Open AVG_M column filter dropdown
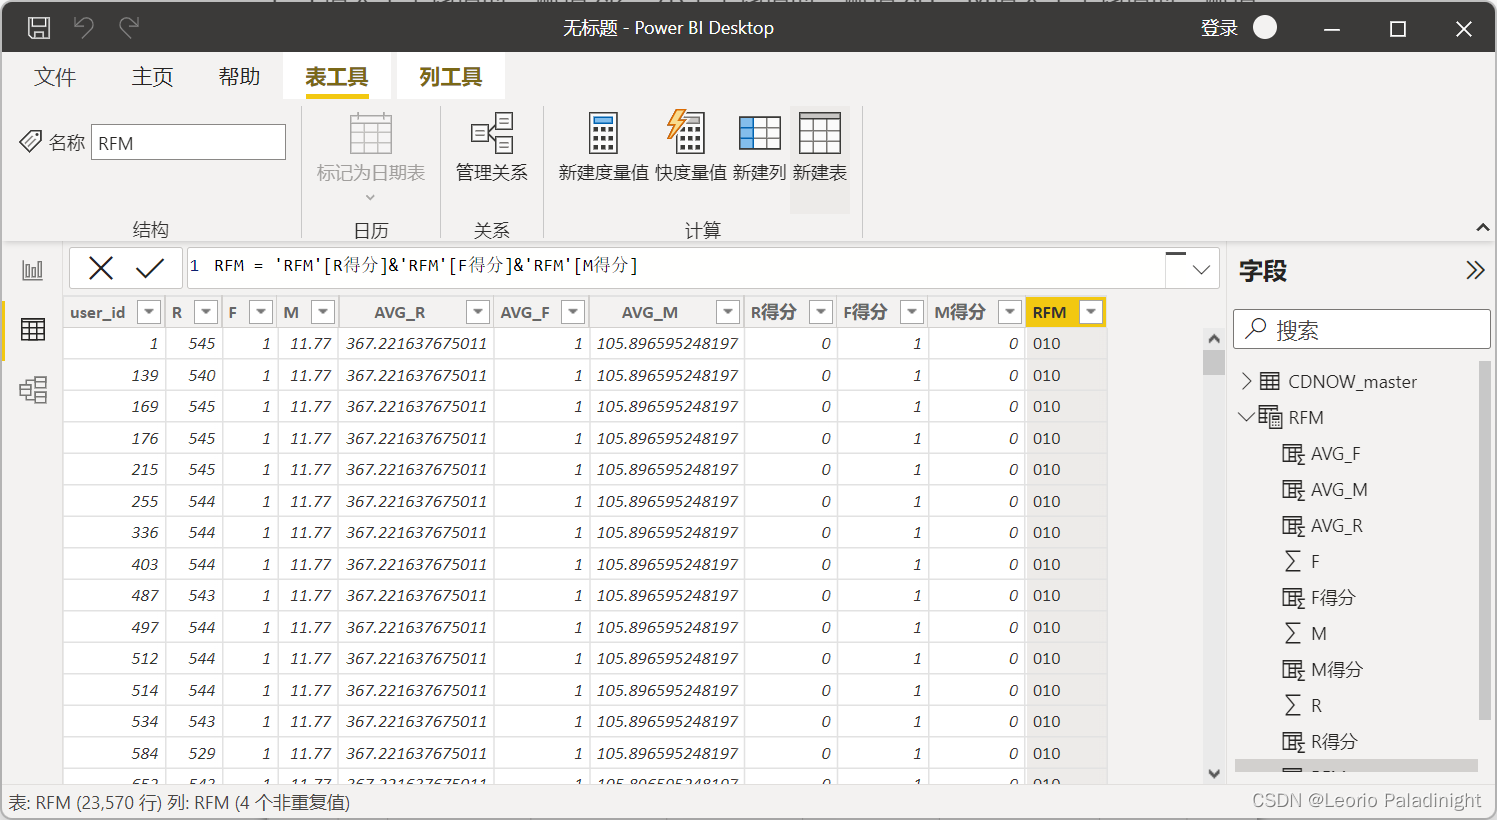1497x820 pixels. tap(728, 312)
